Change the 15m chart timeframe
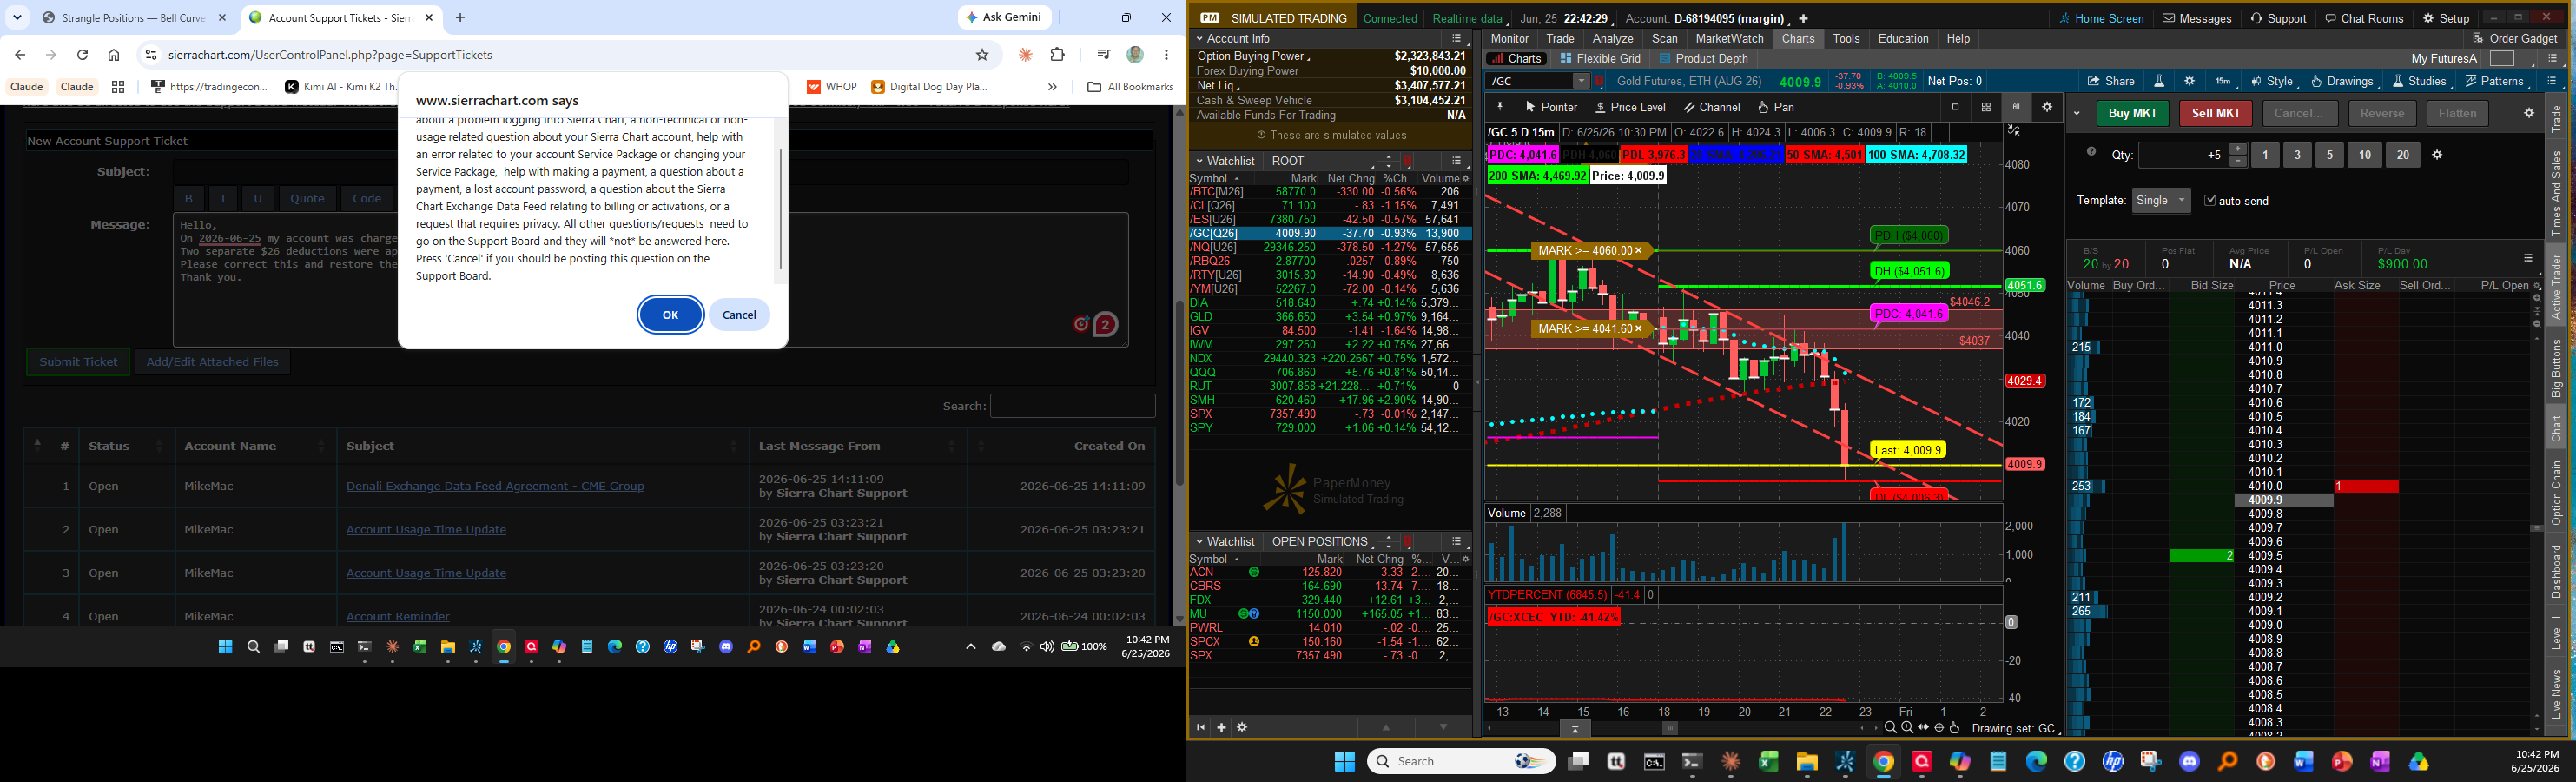Screen dimensions: 2576x782 pos(2223,81)
